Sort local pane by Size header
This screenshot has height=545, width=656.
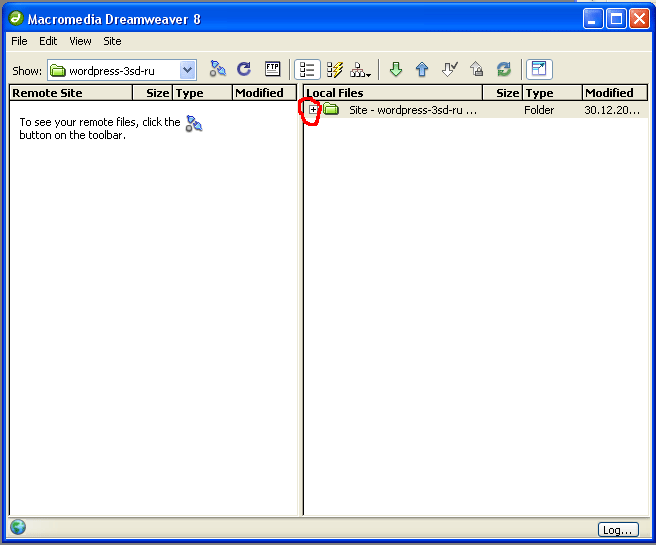coord(502,93)
